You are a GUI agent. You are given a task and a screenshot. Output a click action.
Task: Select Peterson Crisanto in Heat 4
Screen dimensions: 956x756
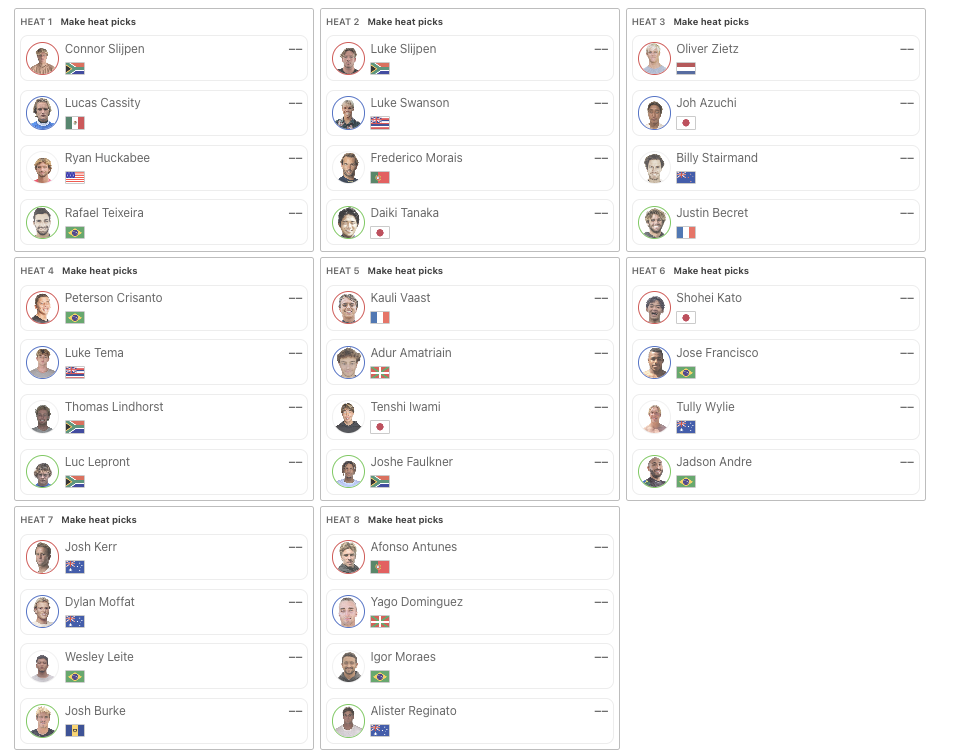[x=163, y=308]
